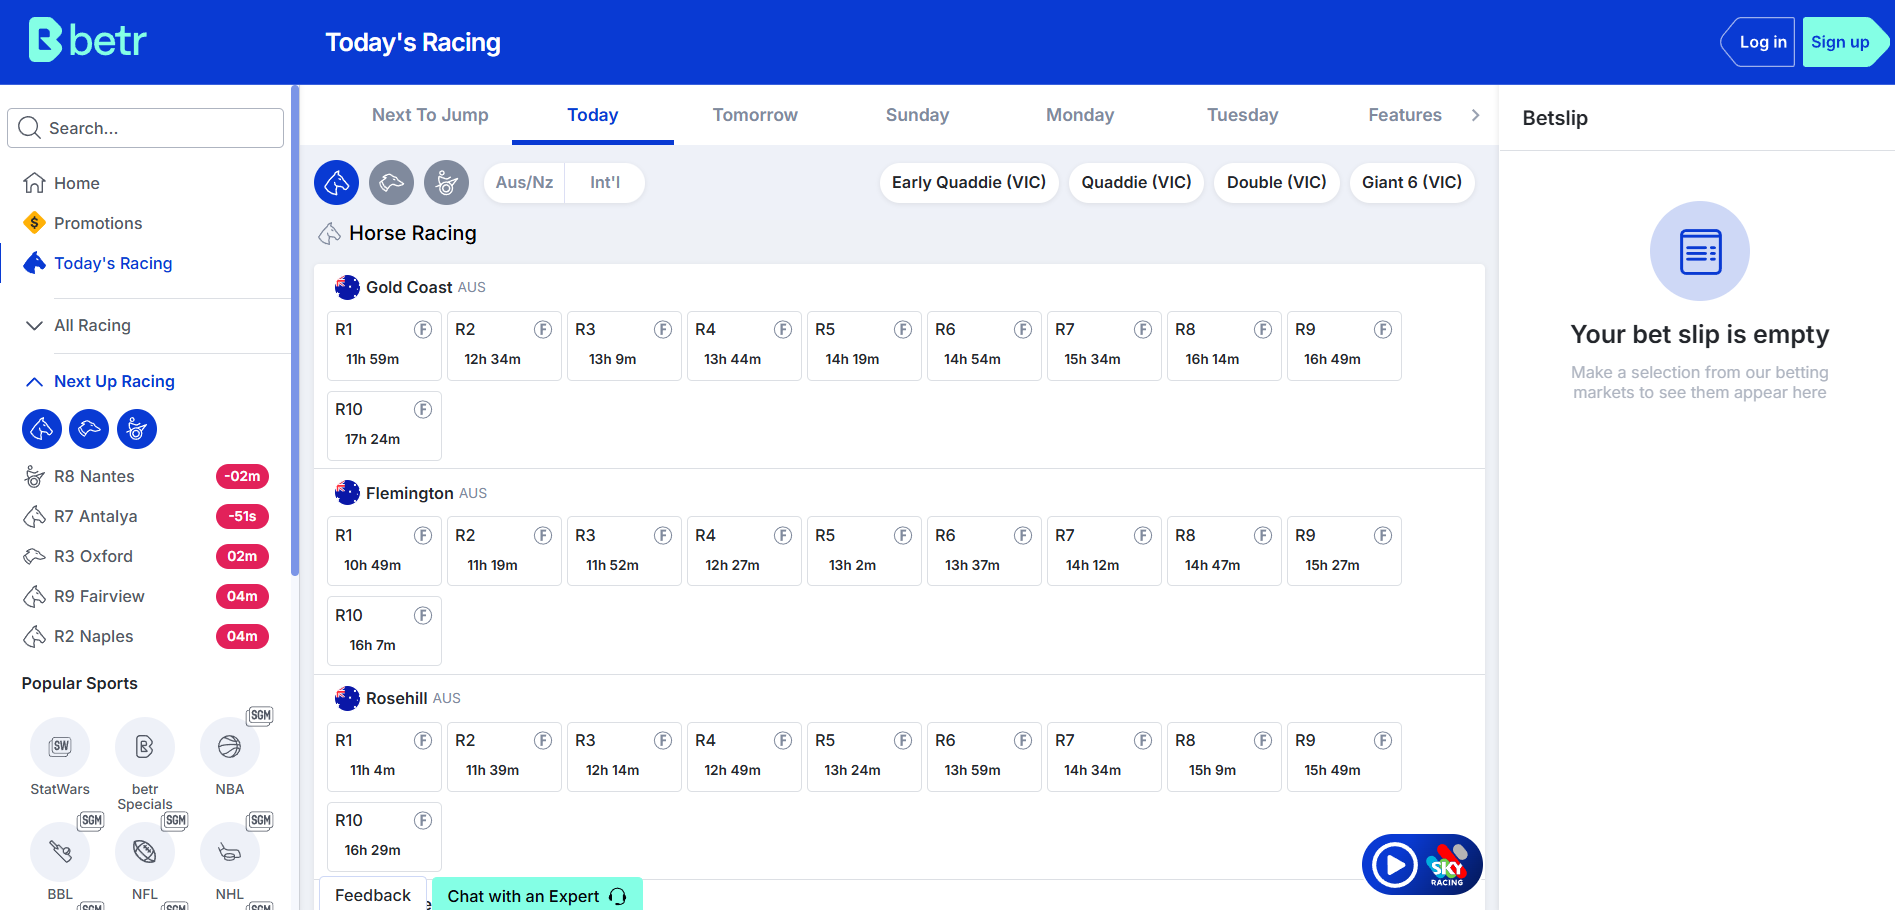Open Flemington R8 race card

click(1224, 551)
